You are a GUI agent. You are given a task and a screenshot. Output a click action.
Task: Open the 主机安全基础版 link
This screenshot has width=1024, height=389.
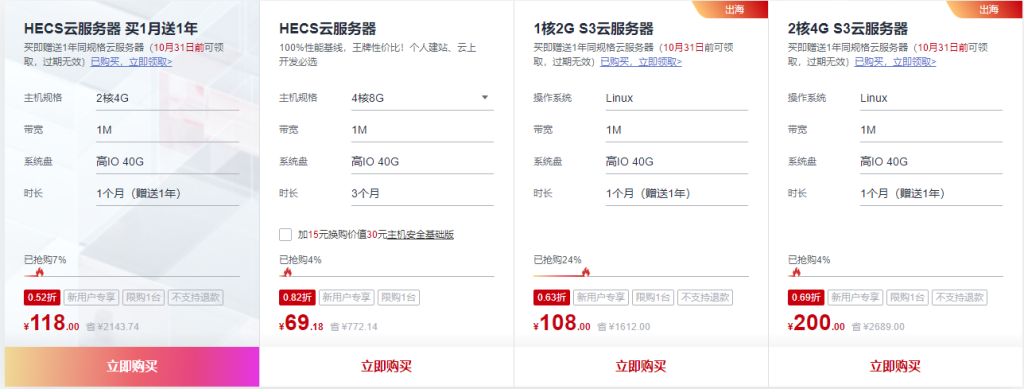tap(420, 234)
